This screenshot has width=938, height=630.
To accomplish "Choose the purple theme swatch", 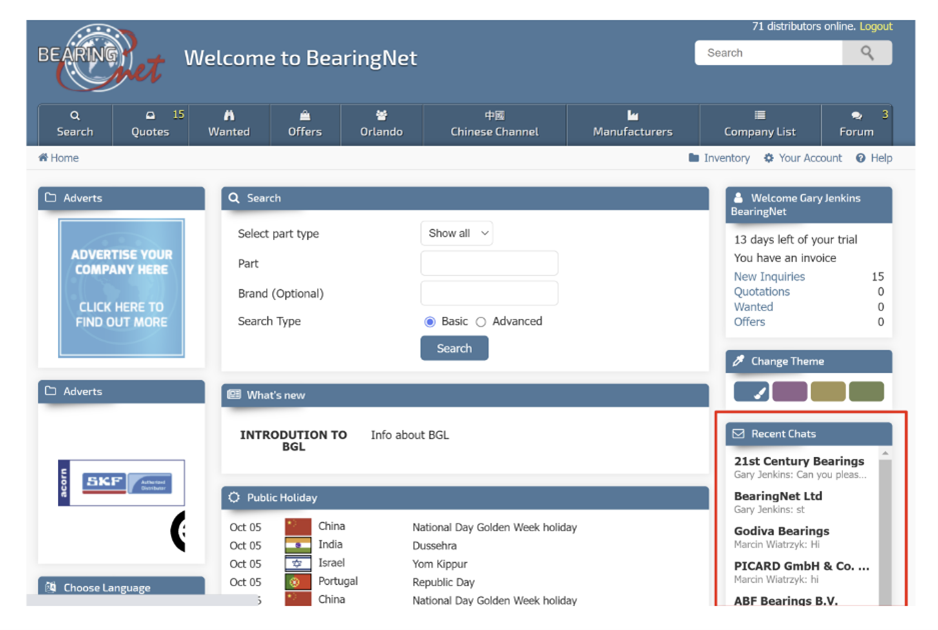I will click(790, 391).
